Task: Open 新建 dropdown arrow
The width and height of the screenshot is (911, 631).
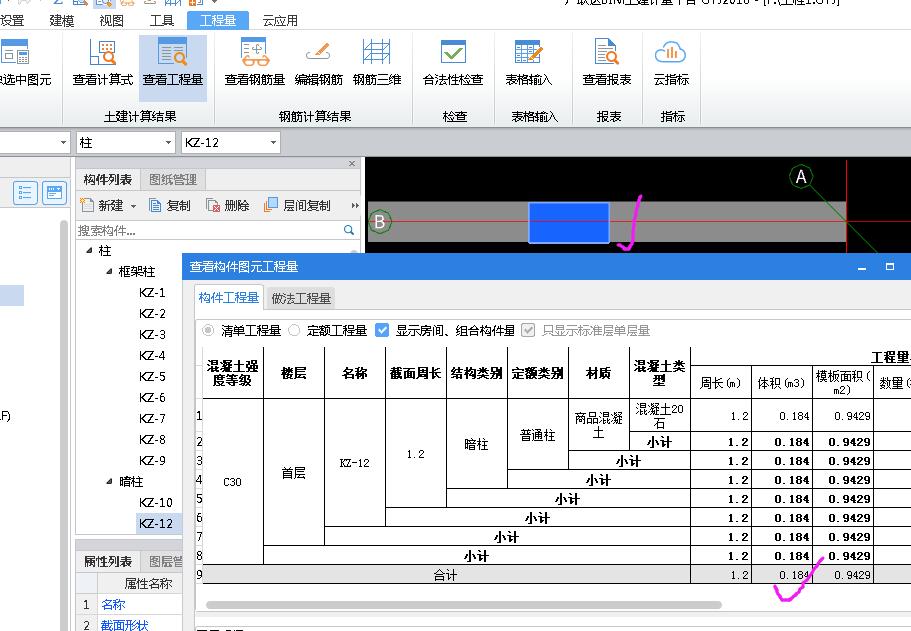Action: pos(133,206)
